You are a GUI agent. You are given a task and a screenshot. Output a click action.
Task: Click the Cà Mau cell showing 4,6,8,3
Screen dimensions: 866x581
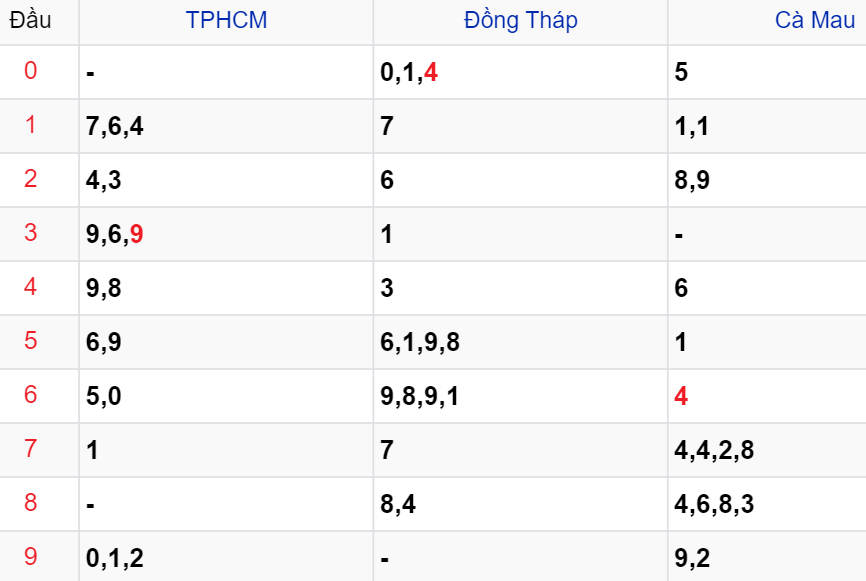click(x=714, y=504)
